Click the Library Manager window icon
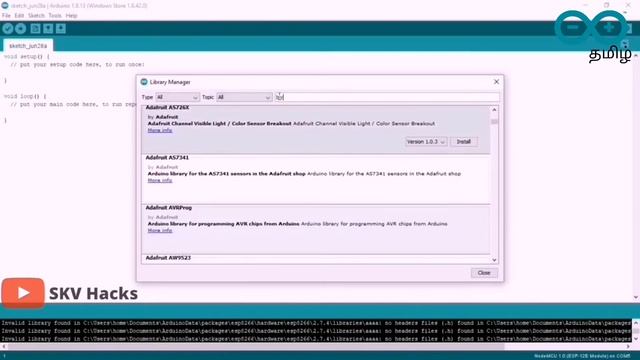The width and height of the screenshot is (640, 360). (x=144, y=82)
